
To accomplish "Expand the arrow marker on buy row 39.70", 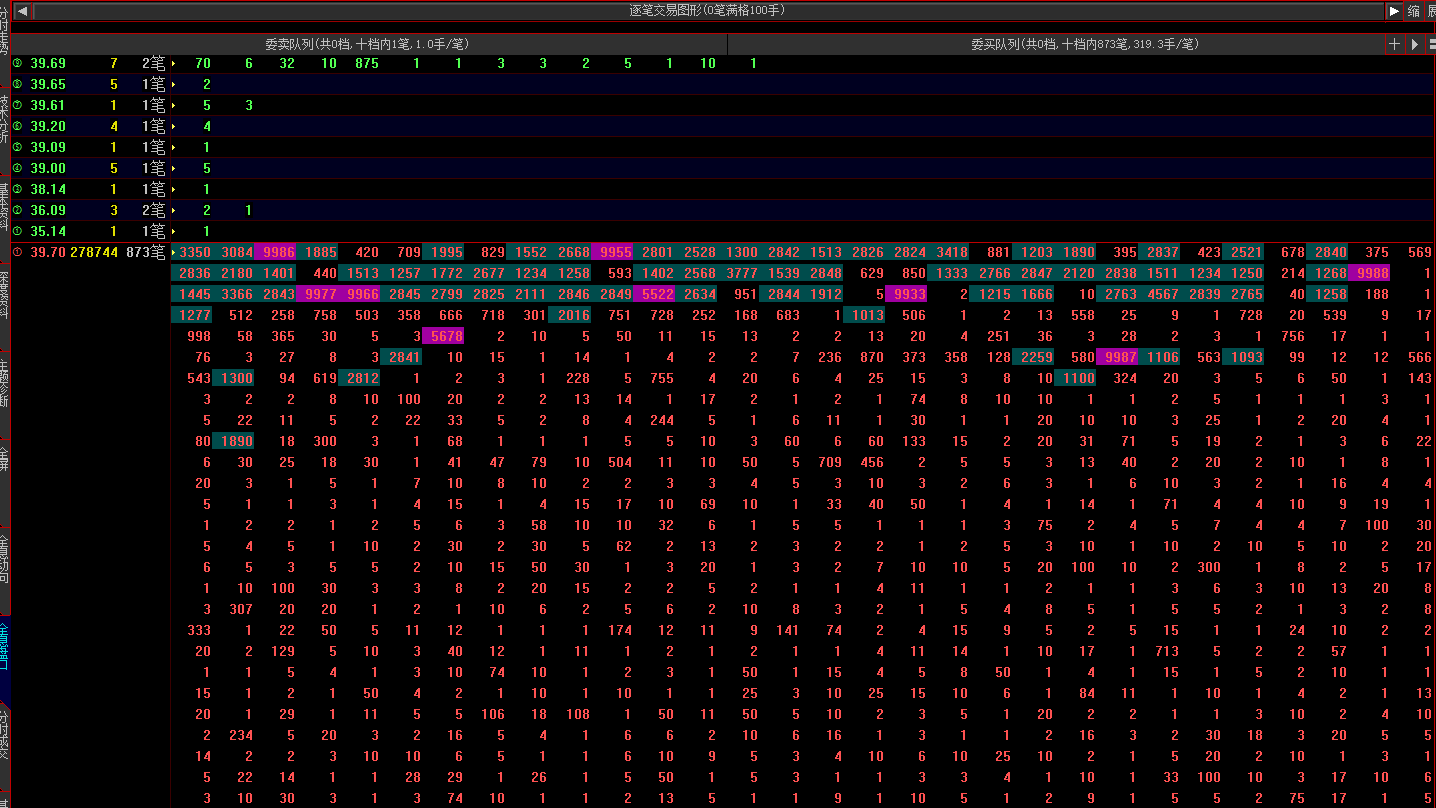I will pyautogui.click(x=174, y=252).
